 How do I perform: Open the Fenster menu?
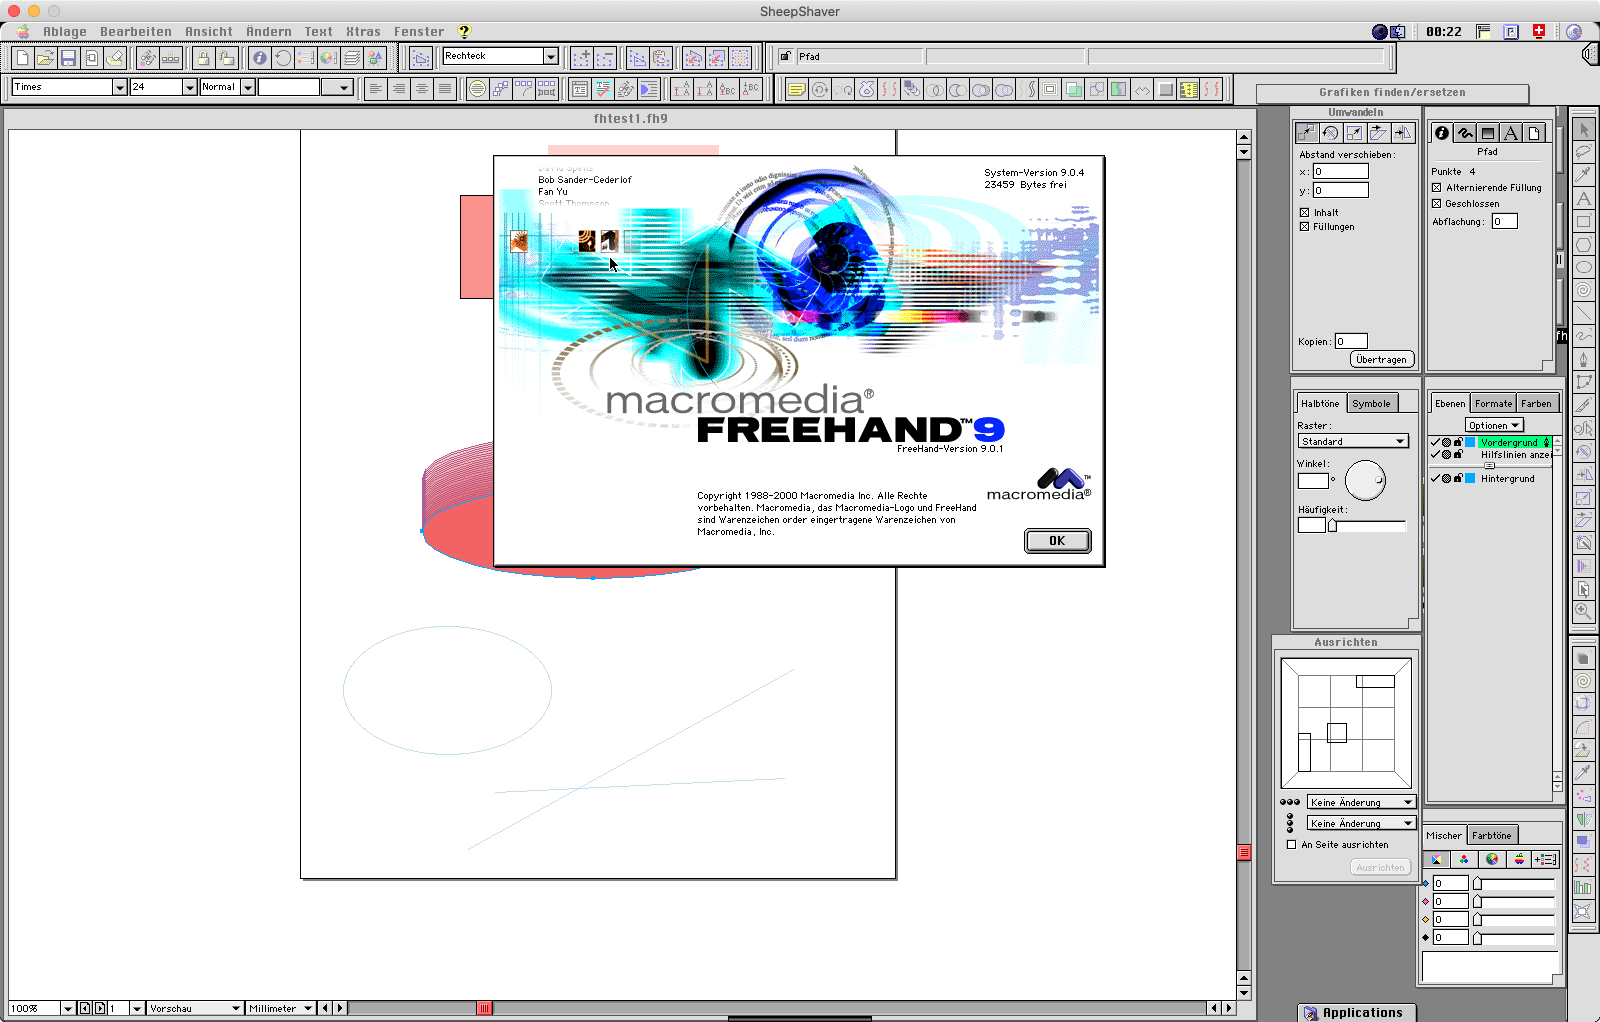(x=419, y=32)
